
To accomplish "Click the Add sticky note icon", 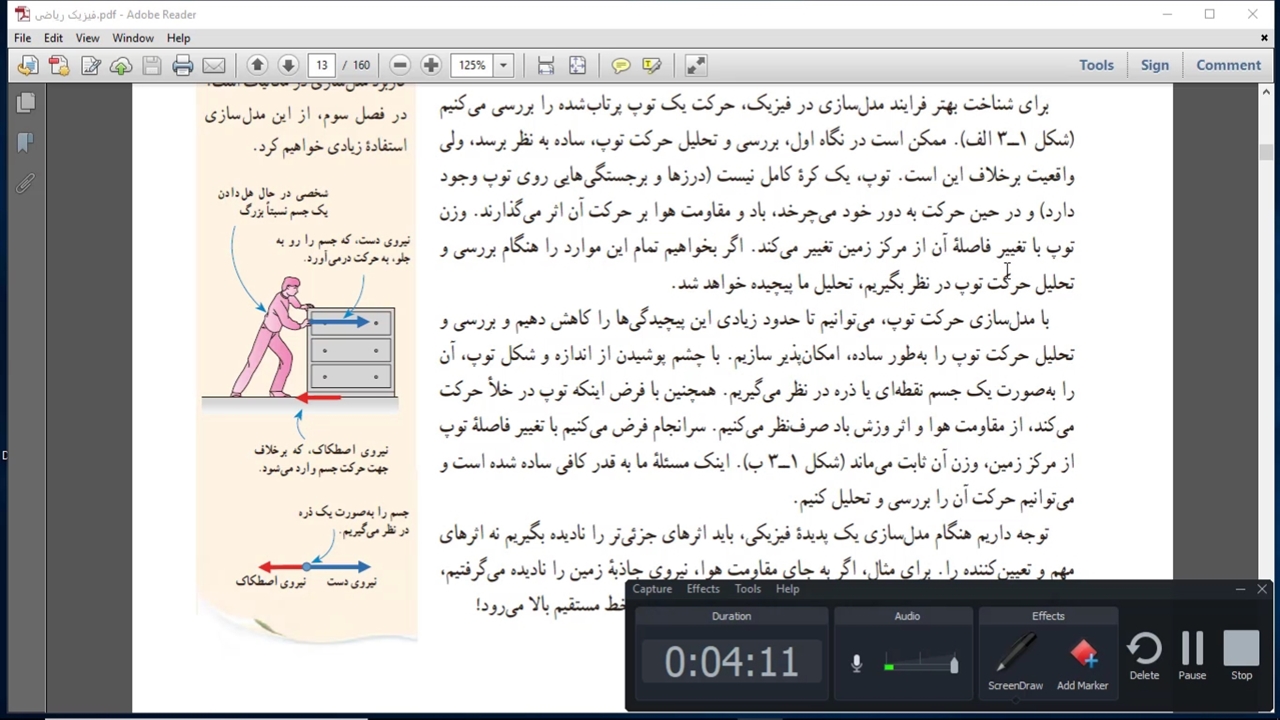I will [x=621, y=66].
